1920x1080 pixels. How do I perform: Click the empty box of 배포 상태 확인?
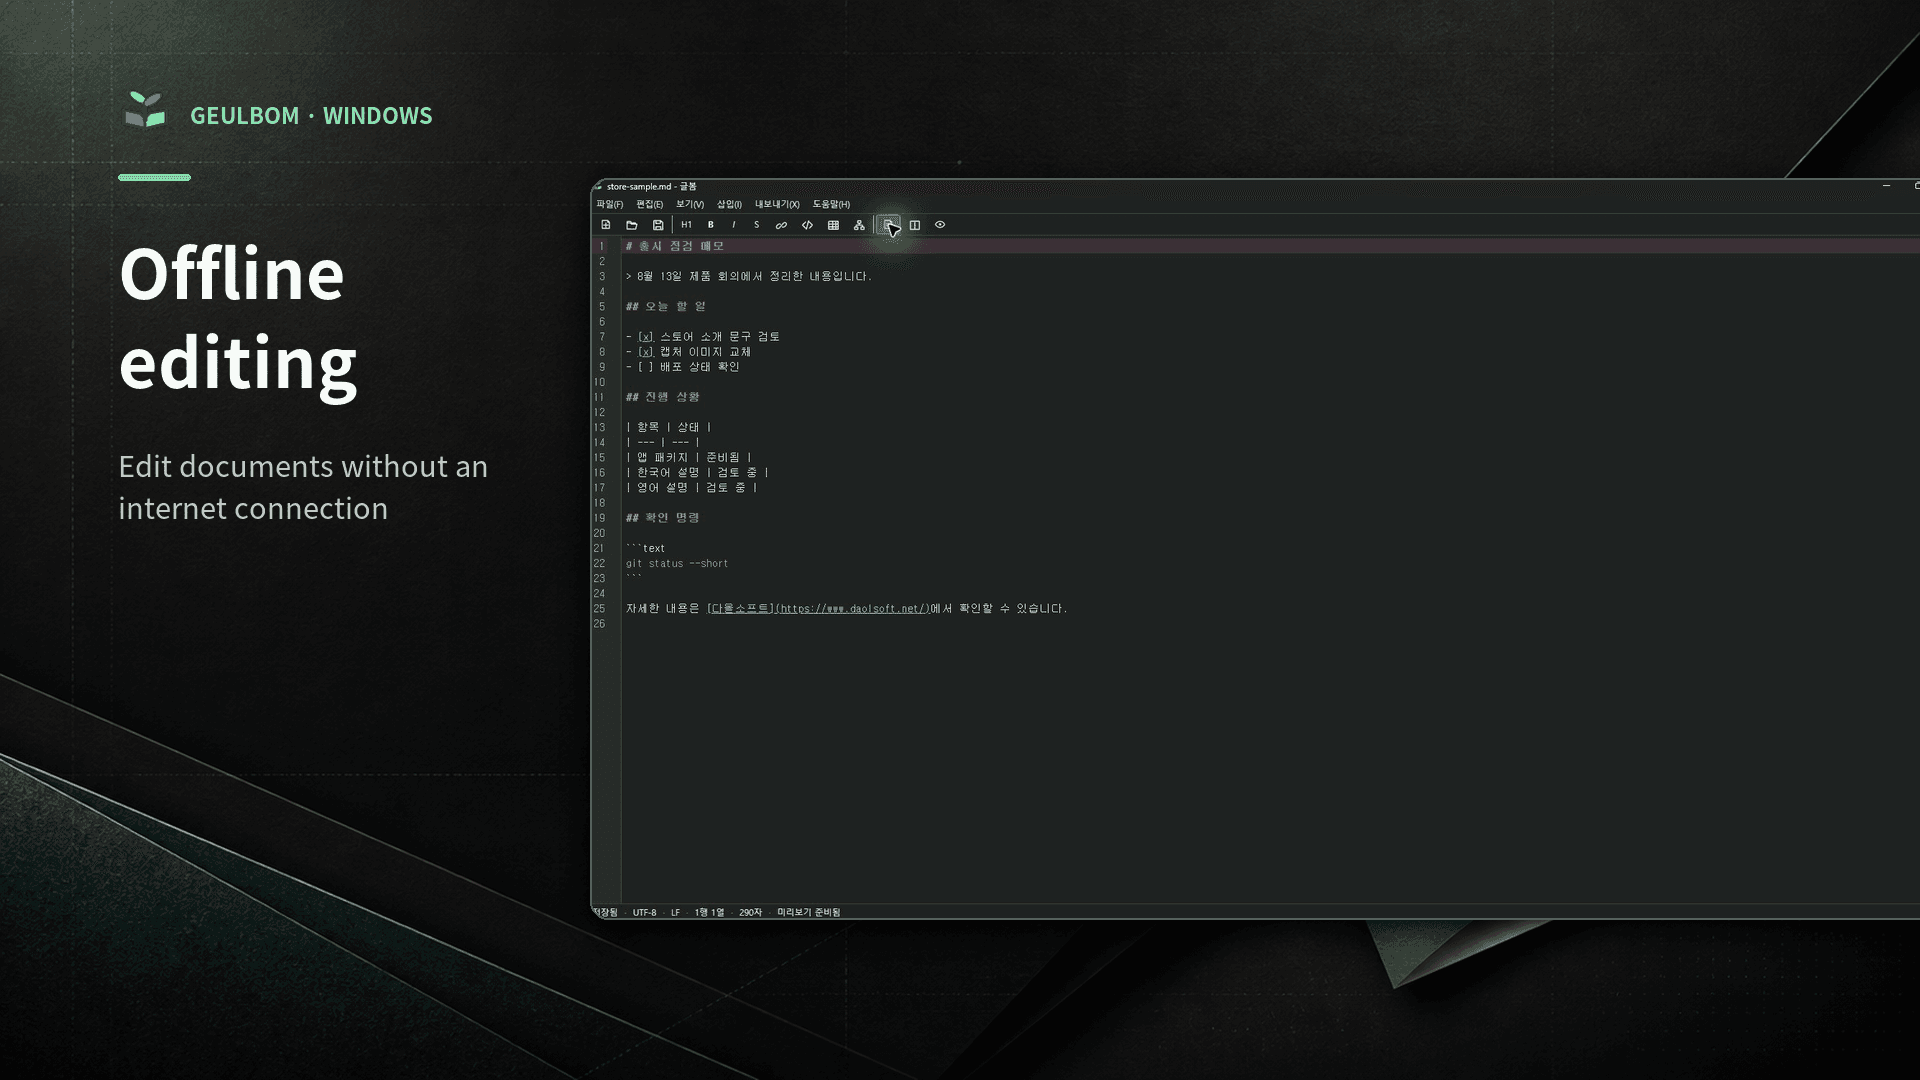pyautogui.click(x=646, y=367)
